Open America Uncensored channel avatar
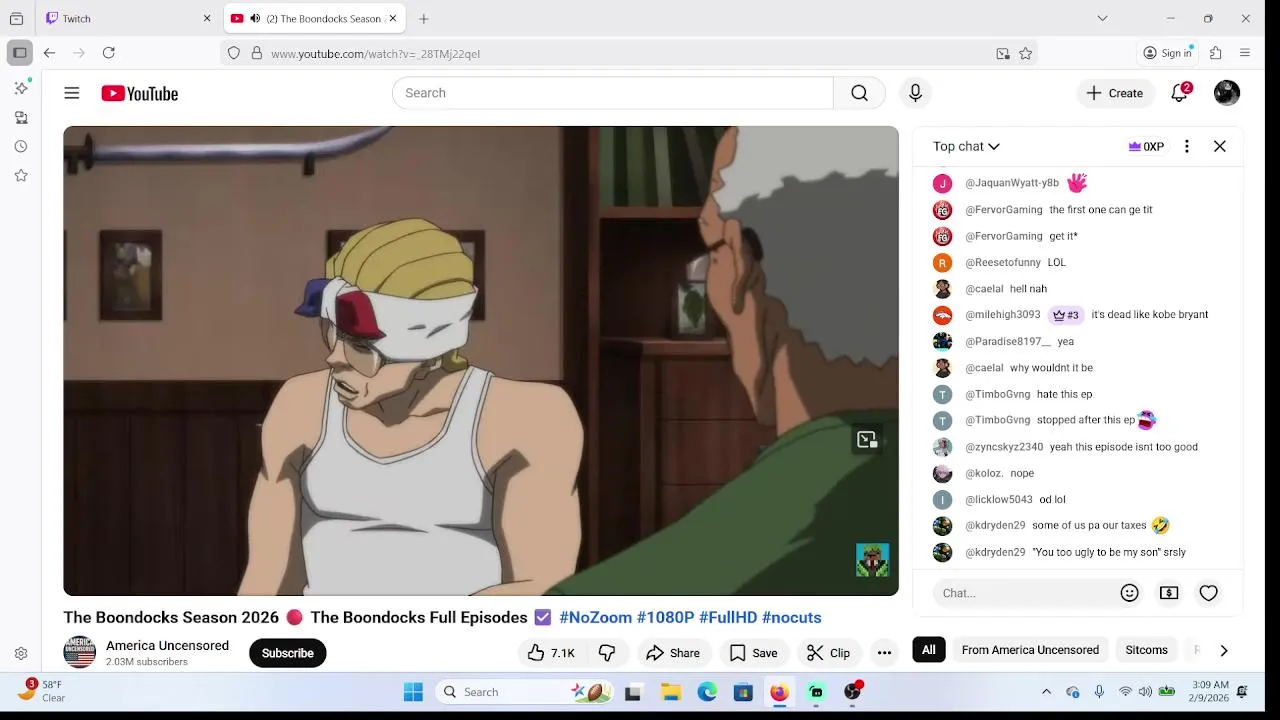The height and width of the screenshot is (720, 1280). pos(80,653)
